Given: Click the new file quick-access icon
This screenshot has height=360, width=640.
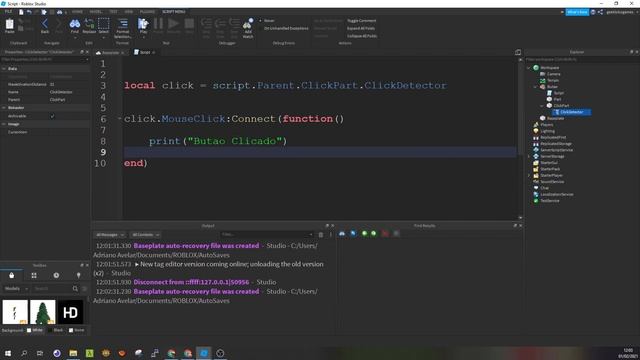Looking at the screenshot, I should click(x=21, y=12).
